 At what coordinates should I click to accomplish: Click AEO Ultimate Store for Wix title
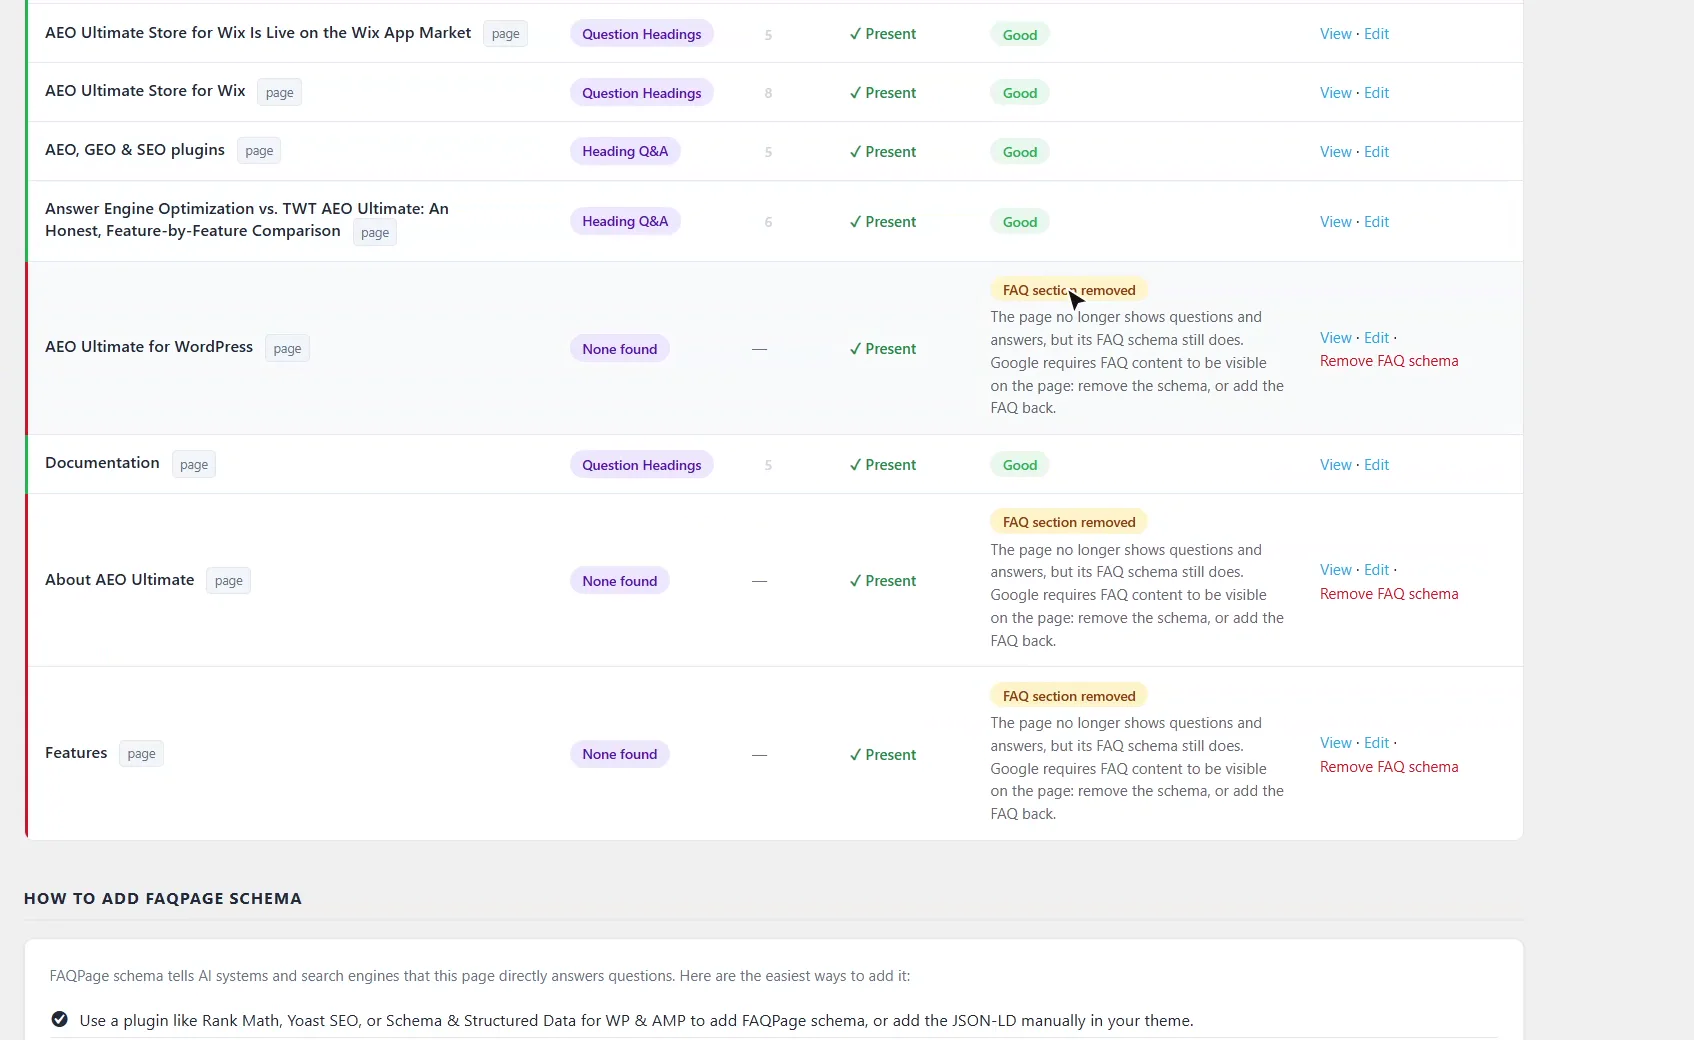click(145, 91)
